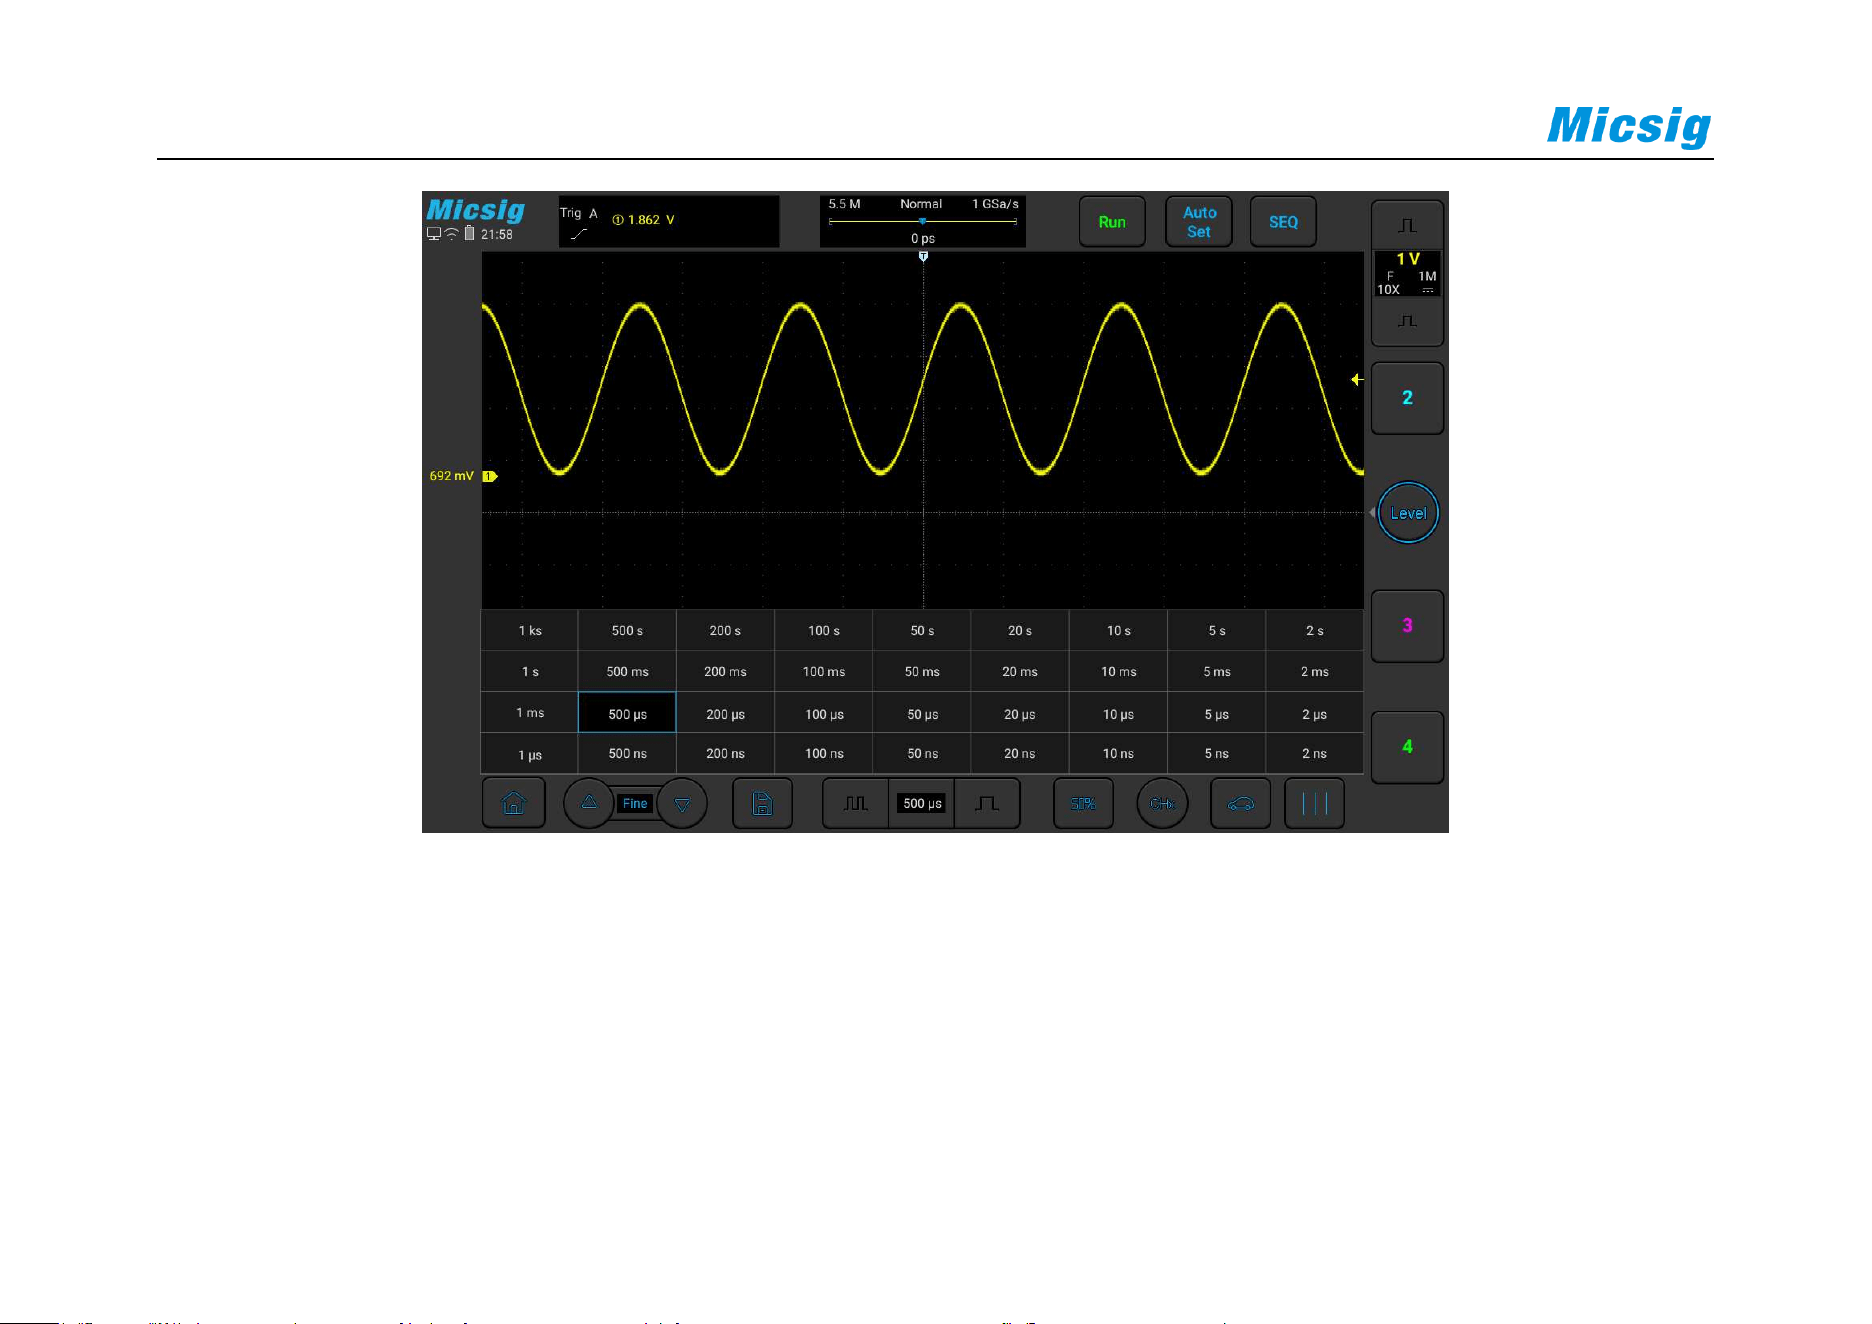
Task: Decrease time base with single-pulse icon
Action: (x=987, y=803)
